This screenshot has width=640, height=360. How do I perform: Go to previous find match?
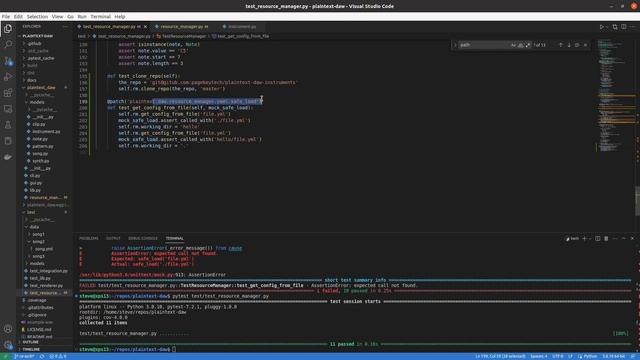560,45
